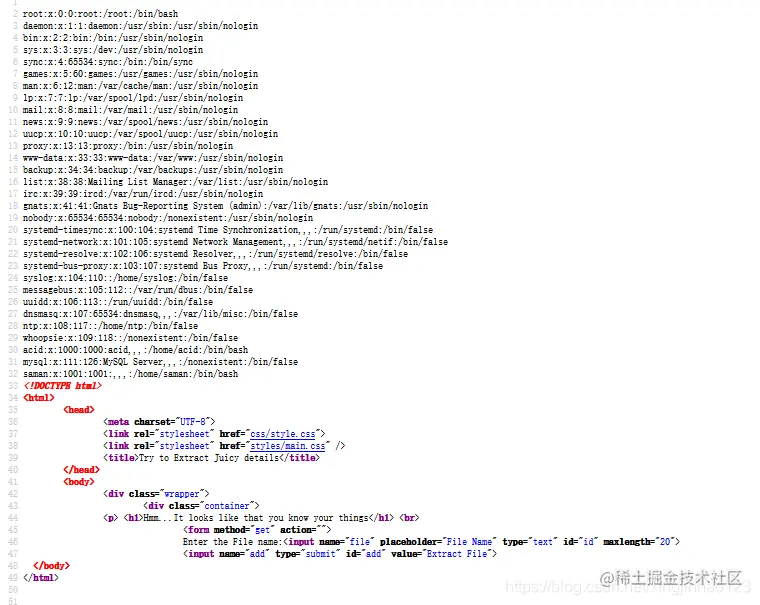
Task: Select the news:x:9:9 line
Action: (x=145, y=122)
